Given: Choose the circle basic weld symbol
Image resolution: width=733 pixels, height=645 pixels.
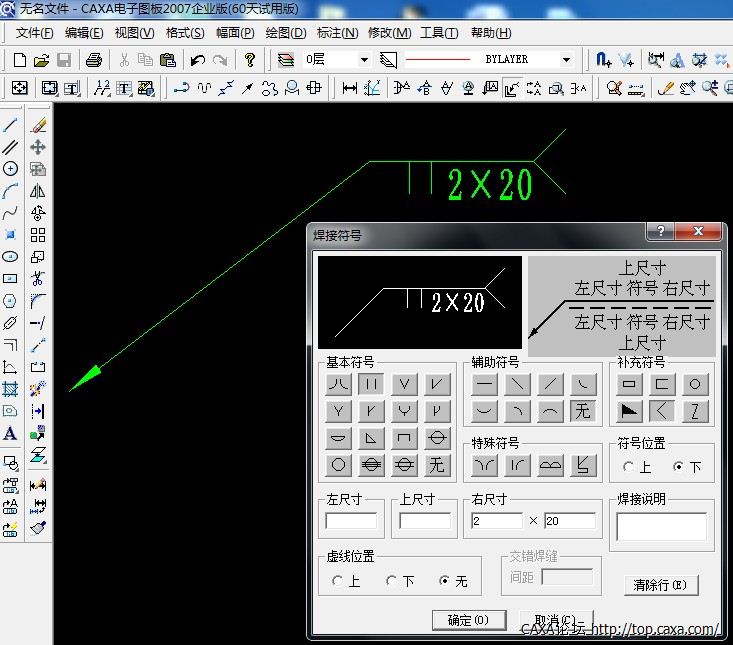Looking at the screenshot, I should pyautogui.click(x=339, y=465).
